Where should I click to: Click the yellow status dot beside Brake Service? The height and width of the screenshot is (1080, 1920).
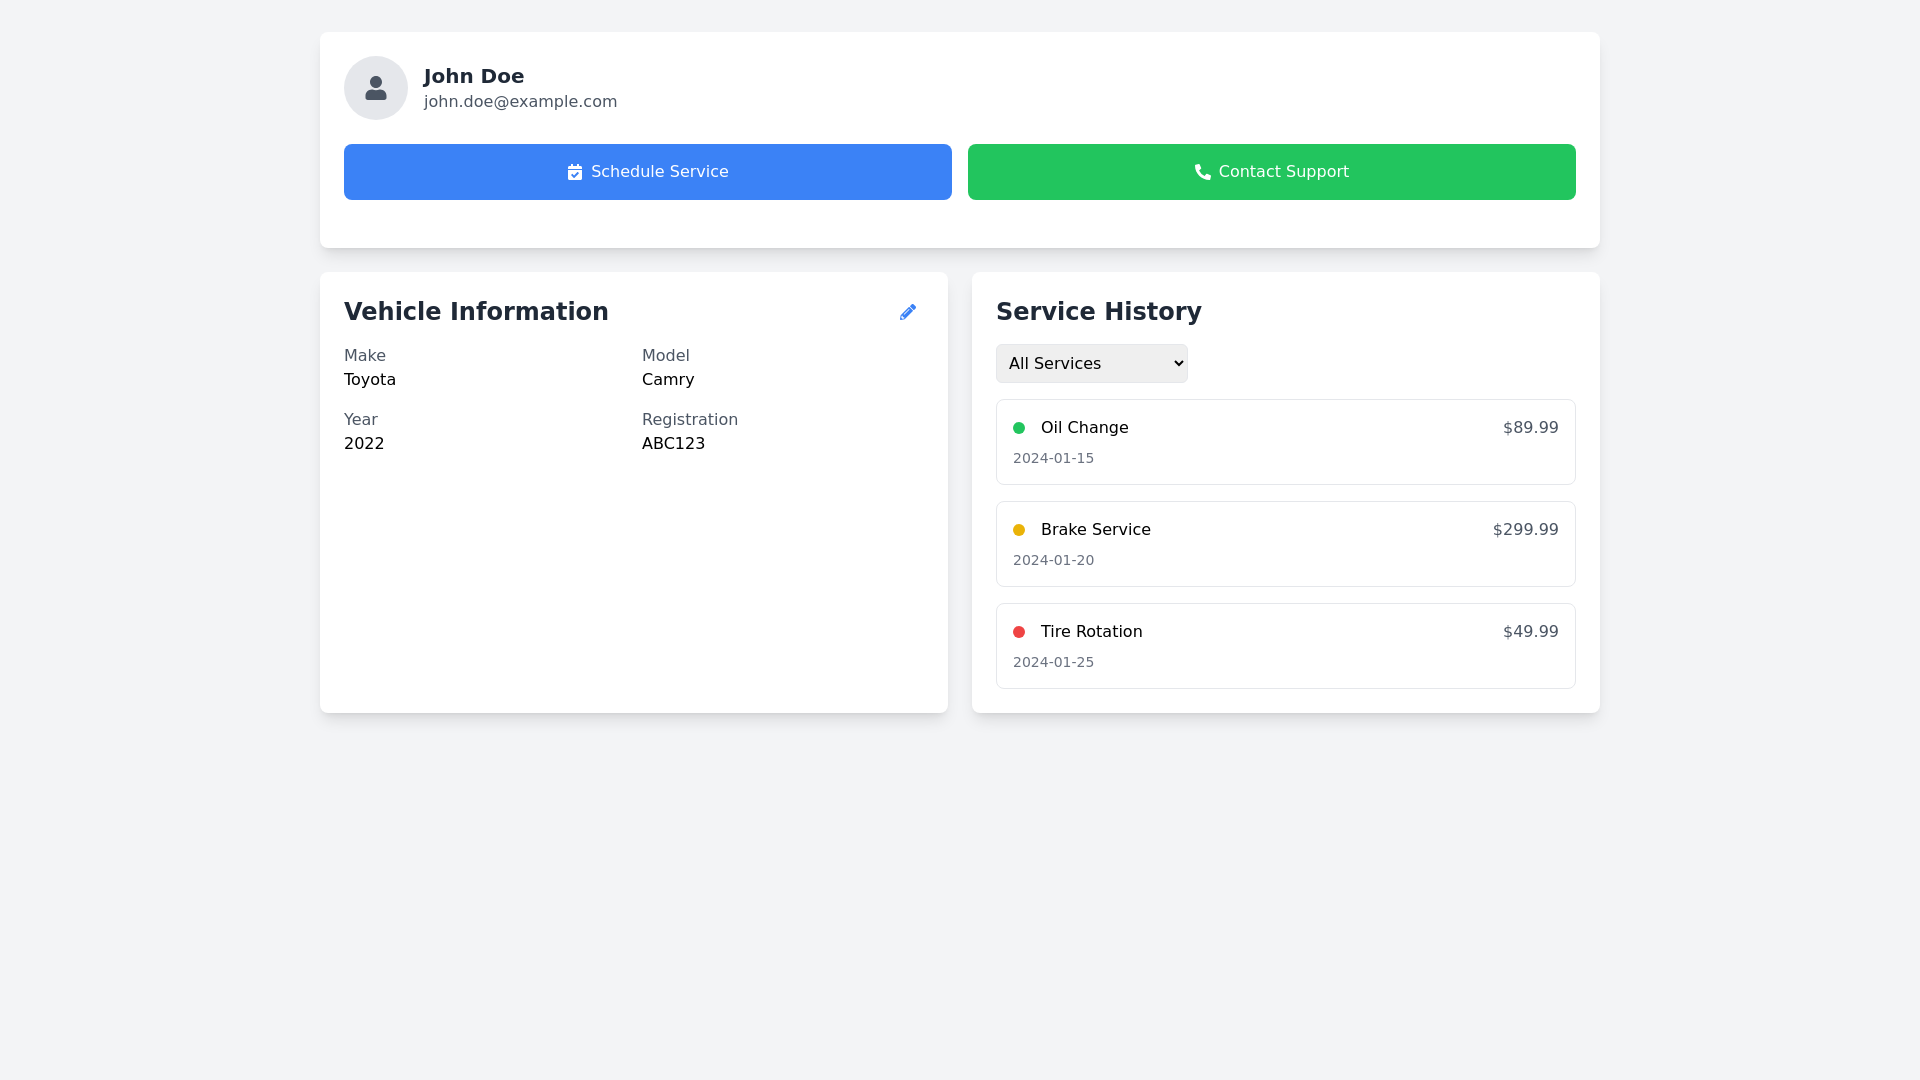pyautogui.click(x=1019, y=530)
